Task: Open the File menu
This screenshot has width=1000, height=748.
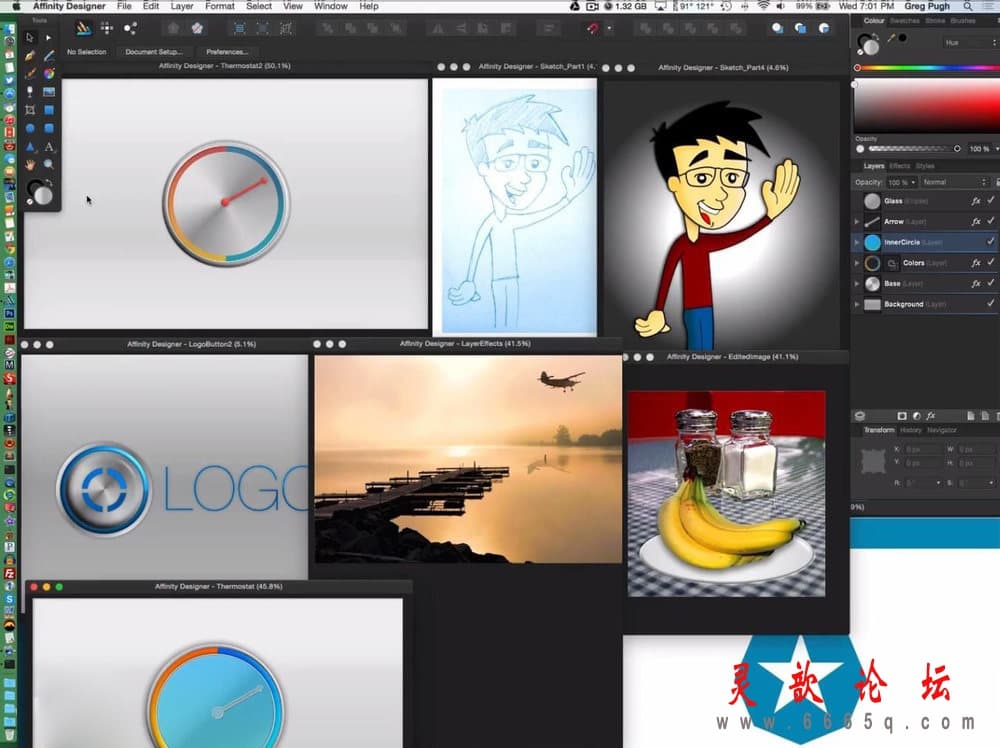Action: (x=124, y=6)
